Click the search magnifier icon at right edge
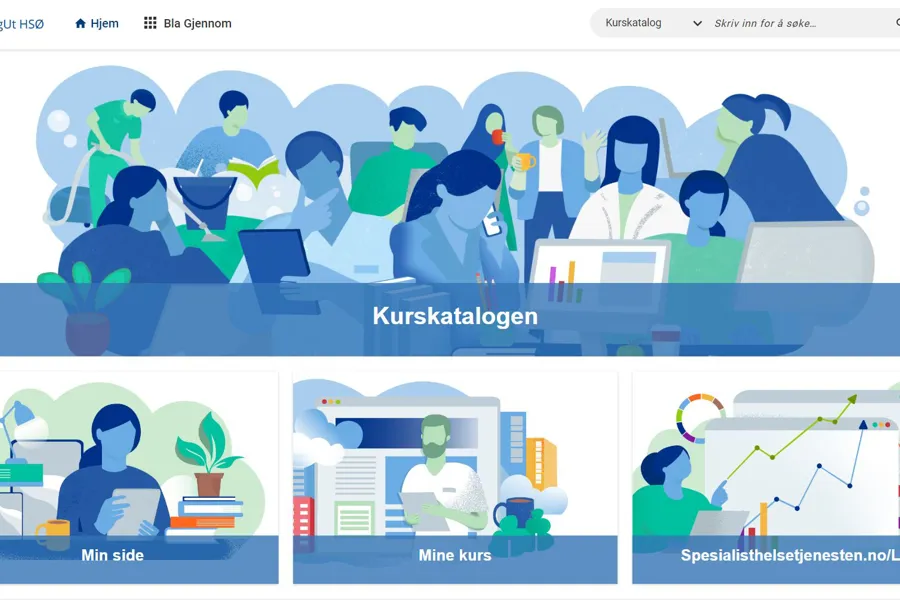 point(897,23)
